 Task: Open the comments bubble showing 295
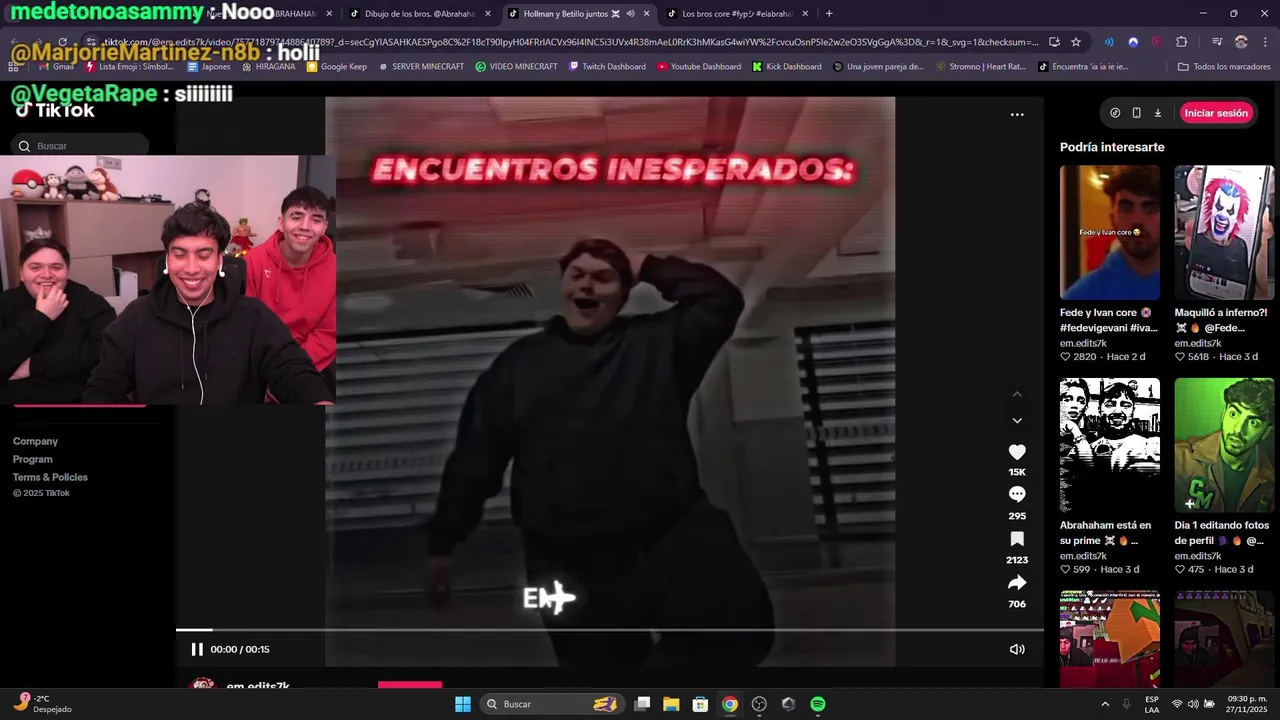pos(1017,494)
